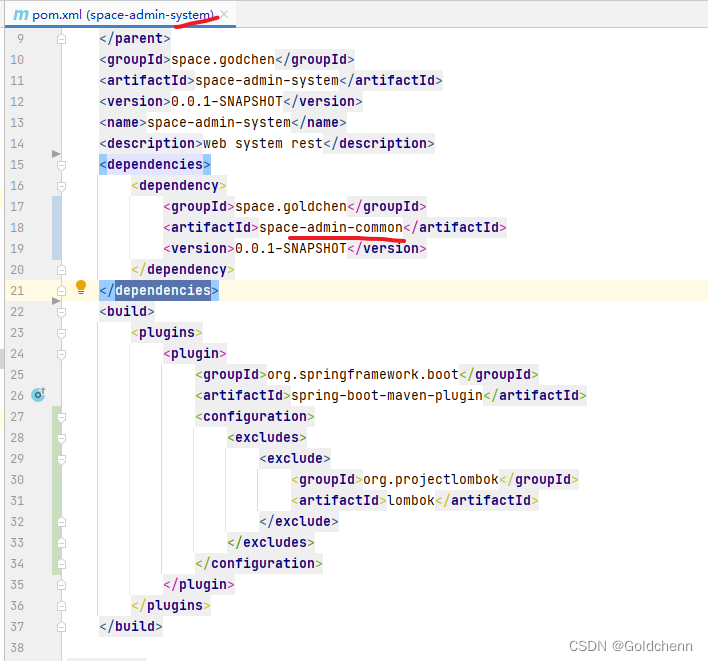This screenshot has height=661, width=708.
Task: Click fold end marker of closing parent tag
Action: coord(62,39)
